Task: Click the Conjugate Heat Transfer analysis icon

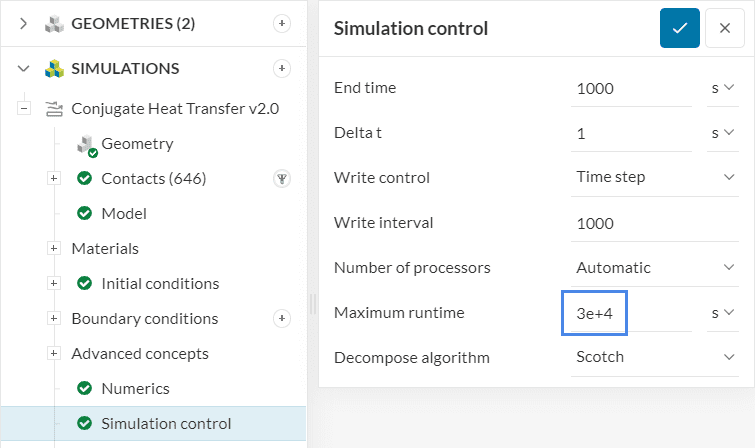Action: pos(54,108)
